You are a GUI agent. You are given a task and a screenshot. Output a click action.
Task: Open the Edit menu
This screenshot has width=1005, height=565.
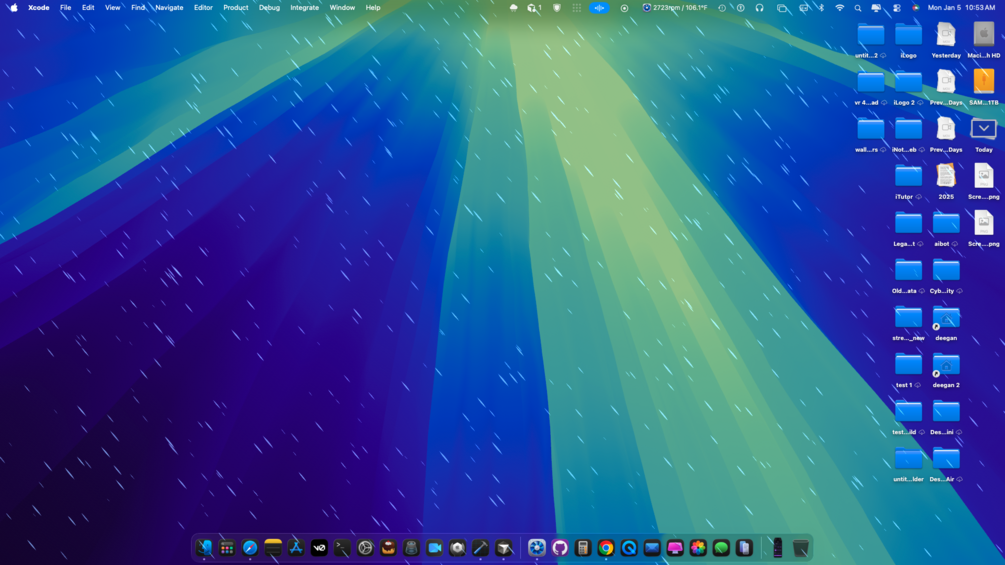[x=88, y=8]
